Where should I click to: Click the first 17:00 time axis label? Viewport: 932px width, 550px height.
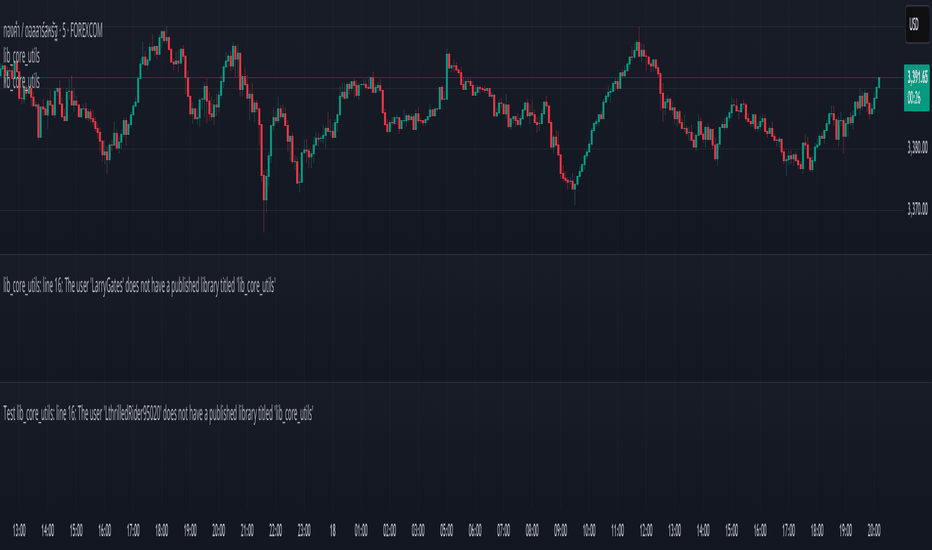click(x=133, y=530)
